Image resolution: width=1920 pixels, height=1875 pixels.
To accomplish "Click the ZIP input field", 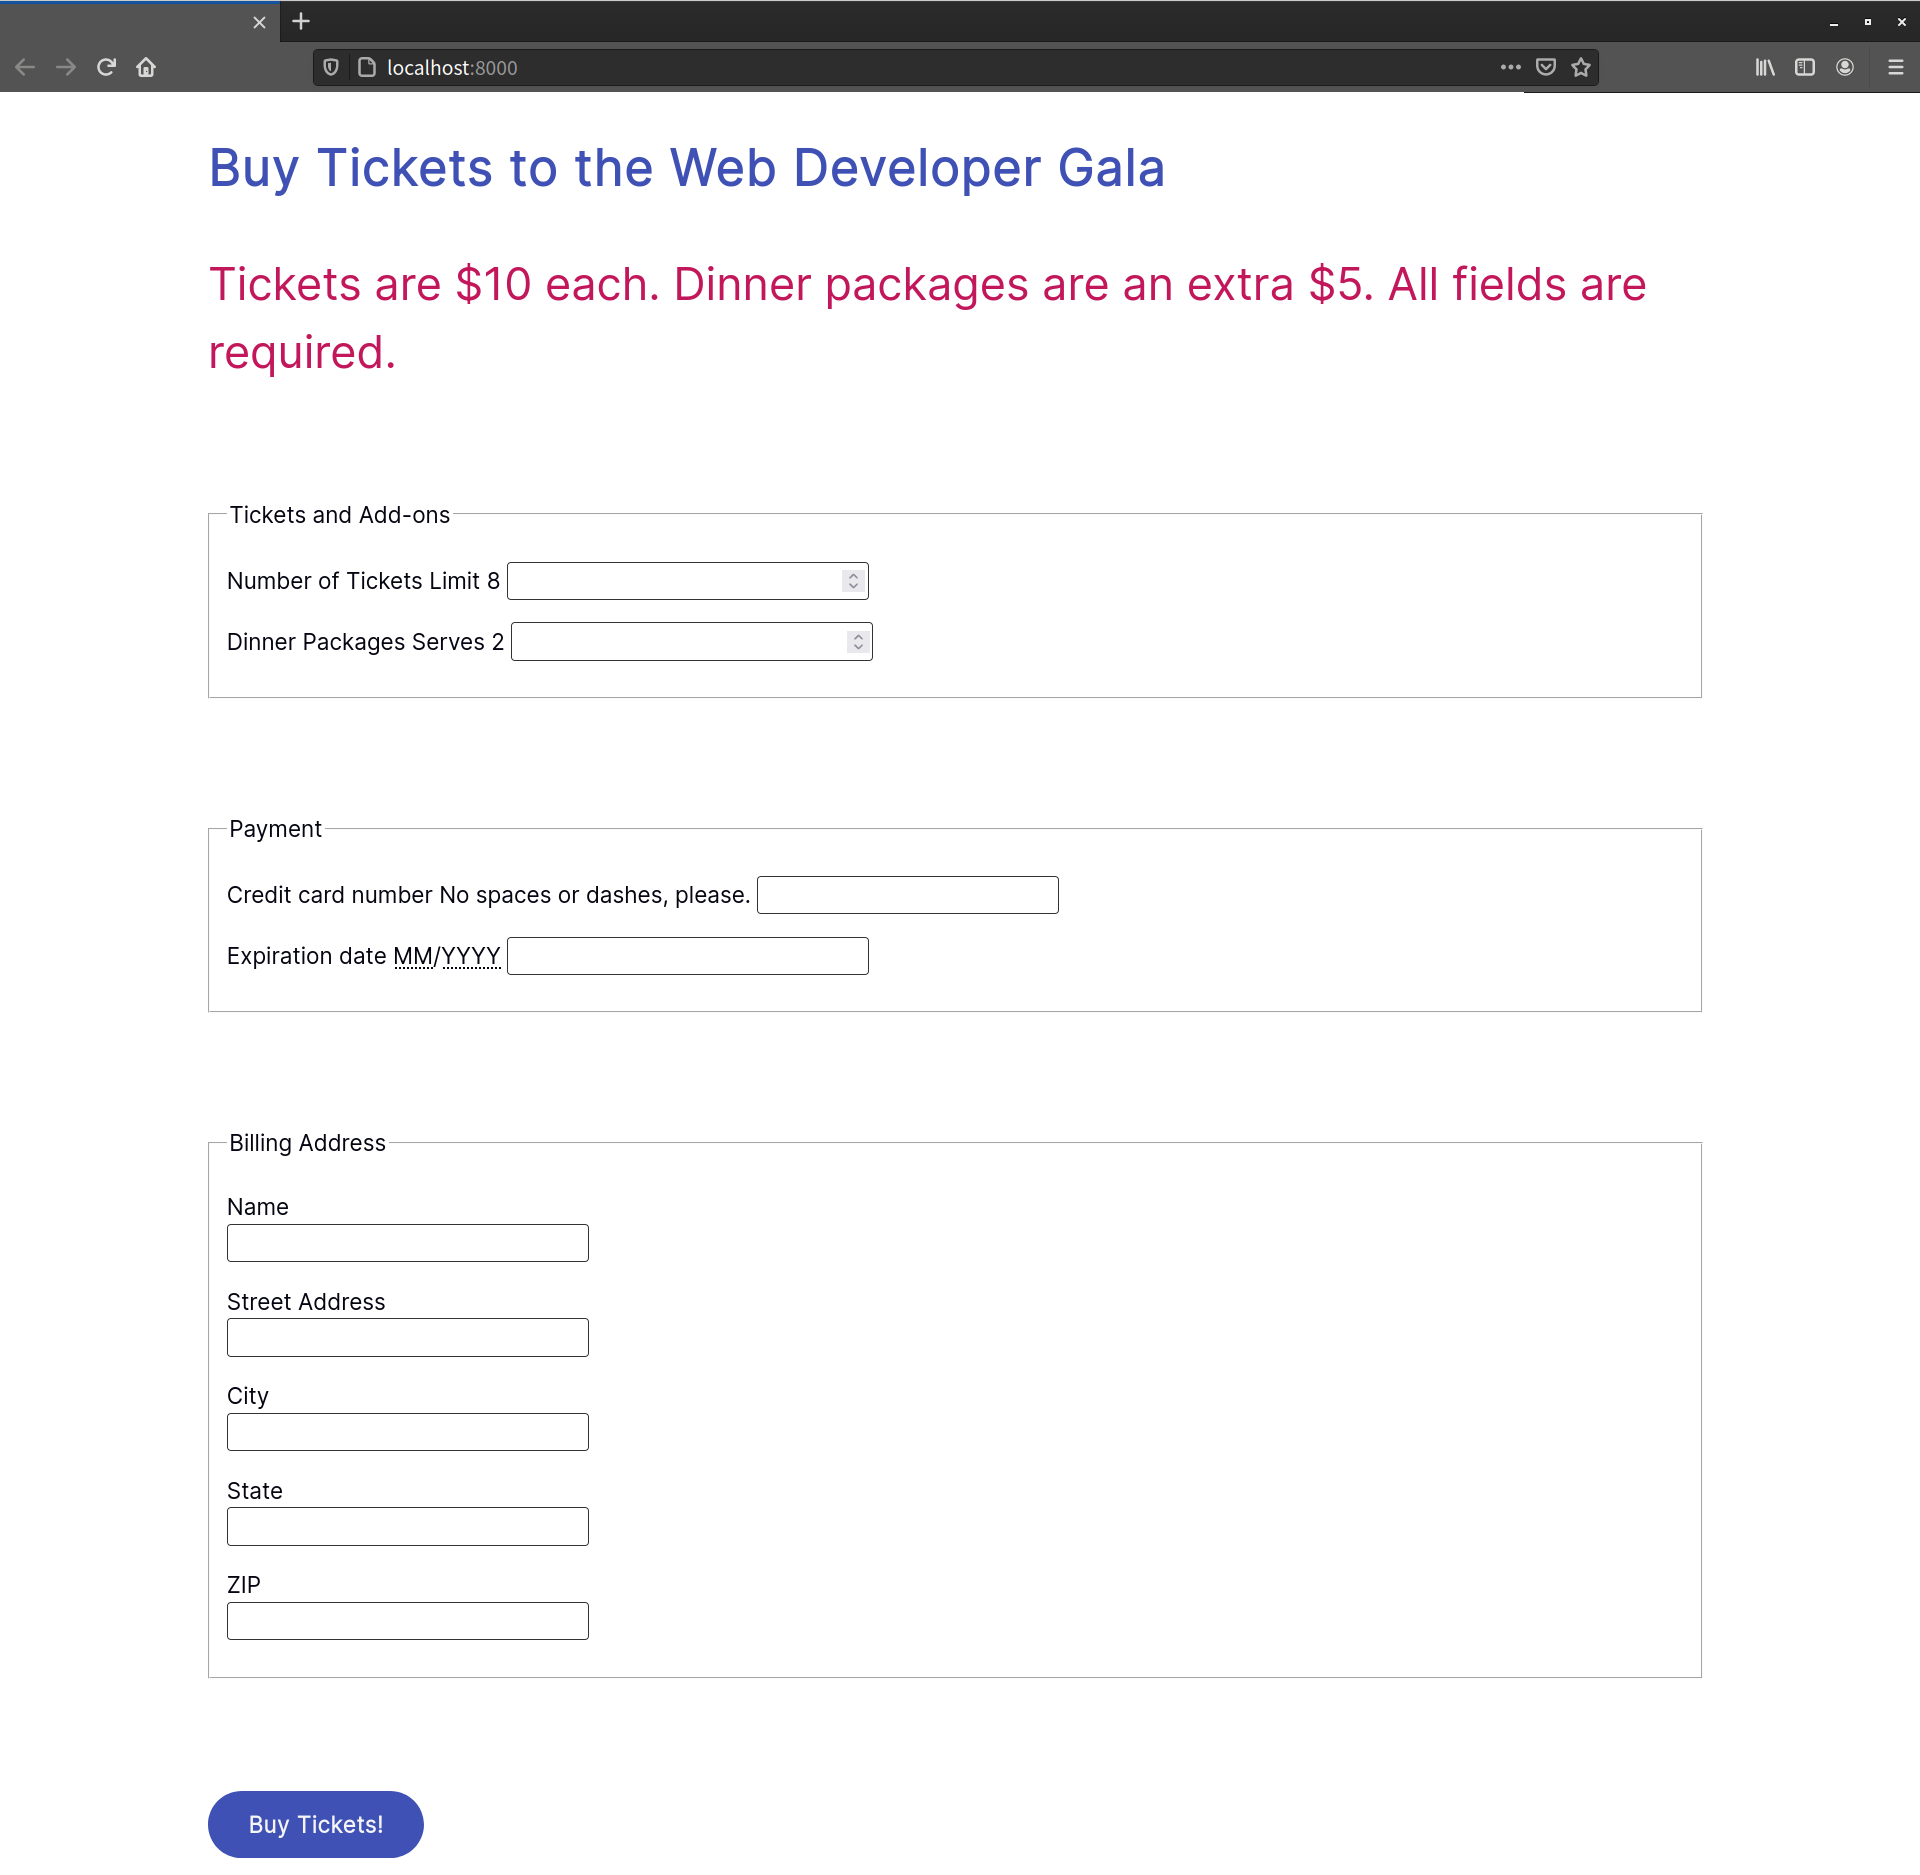I will point(407,1621).
